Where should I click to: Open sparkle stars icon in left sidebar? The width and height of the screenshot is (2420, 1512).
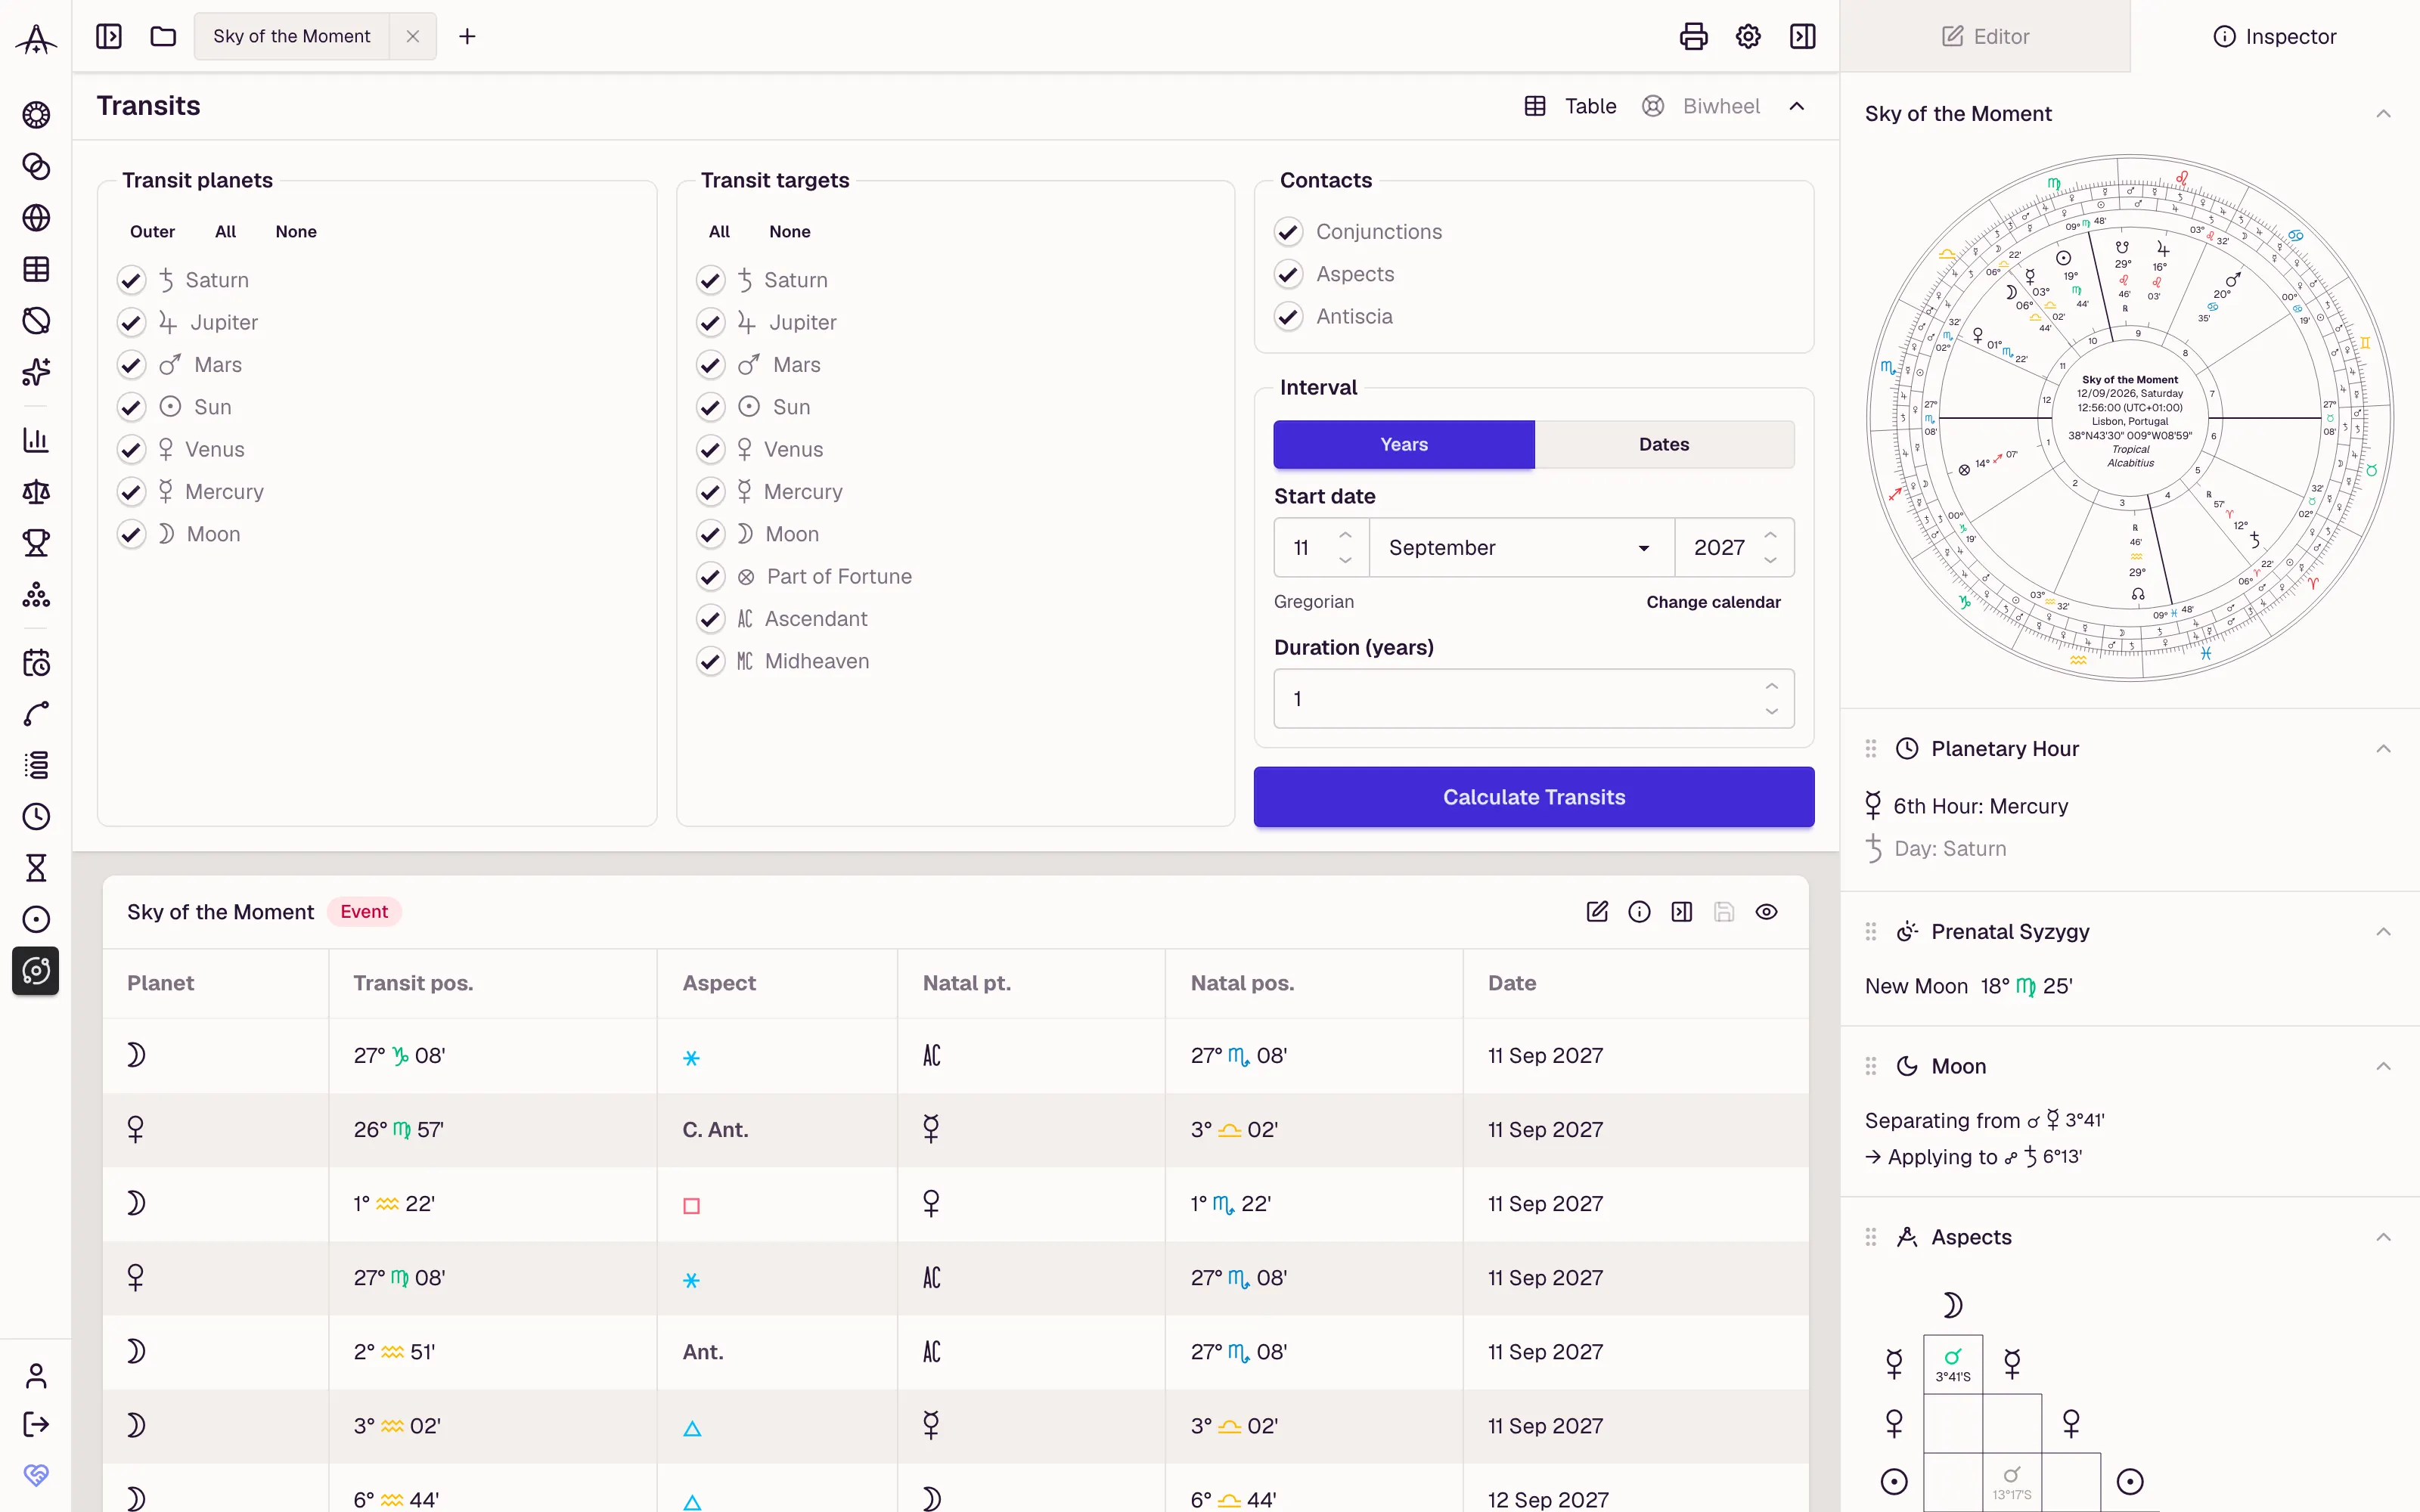[x=36, y=372]
